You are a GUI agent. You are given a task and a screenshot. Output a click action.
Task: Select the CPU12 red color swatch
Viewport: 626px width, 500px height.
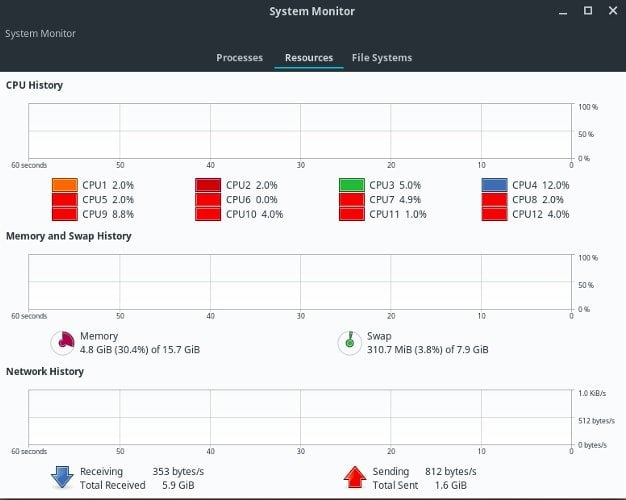coord(495,214)
